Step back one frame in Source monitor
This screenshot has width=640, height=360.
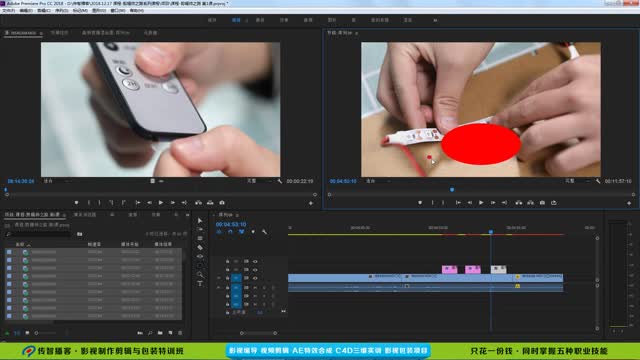pyautogui.click(x=149, y=202)
